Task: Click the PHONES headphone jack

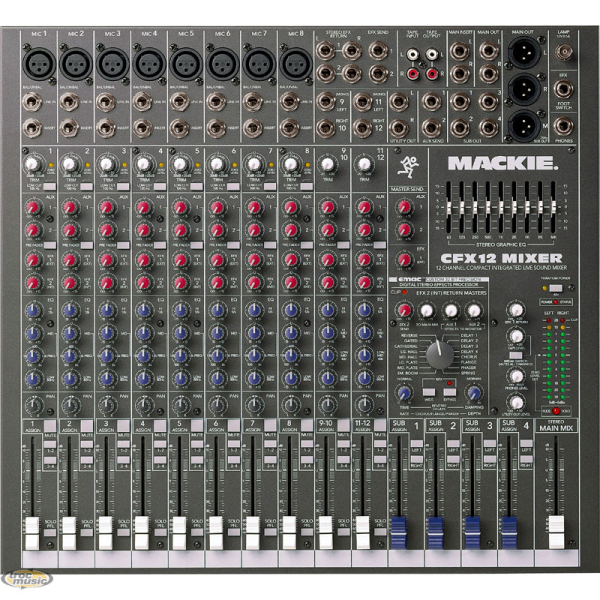Action: point(564,127)
